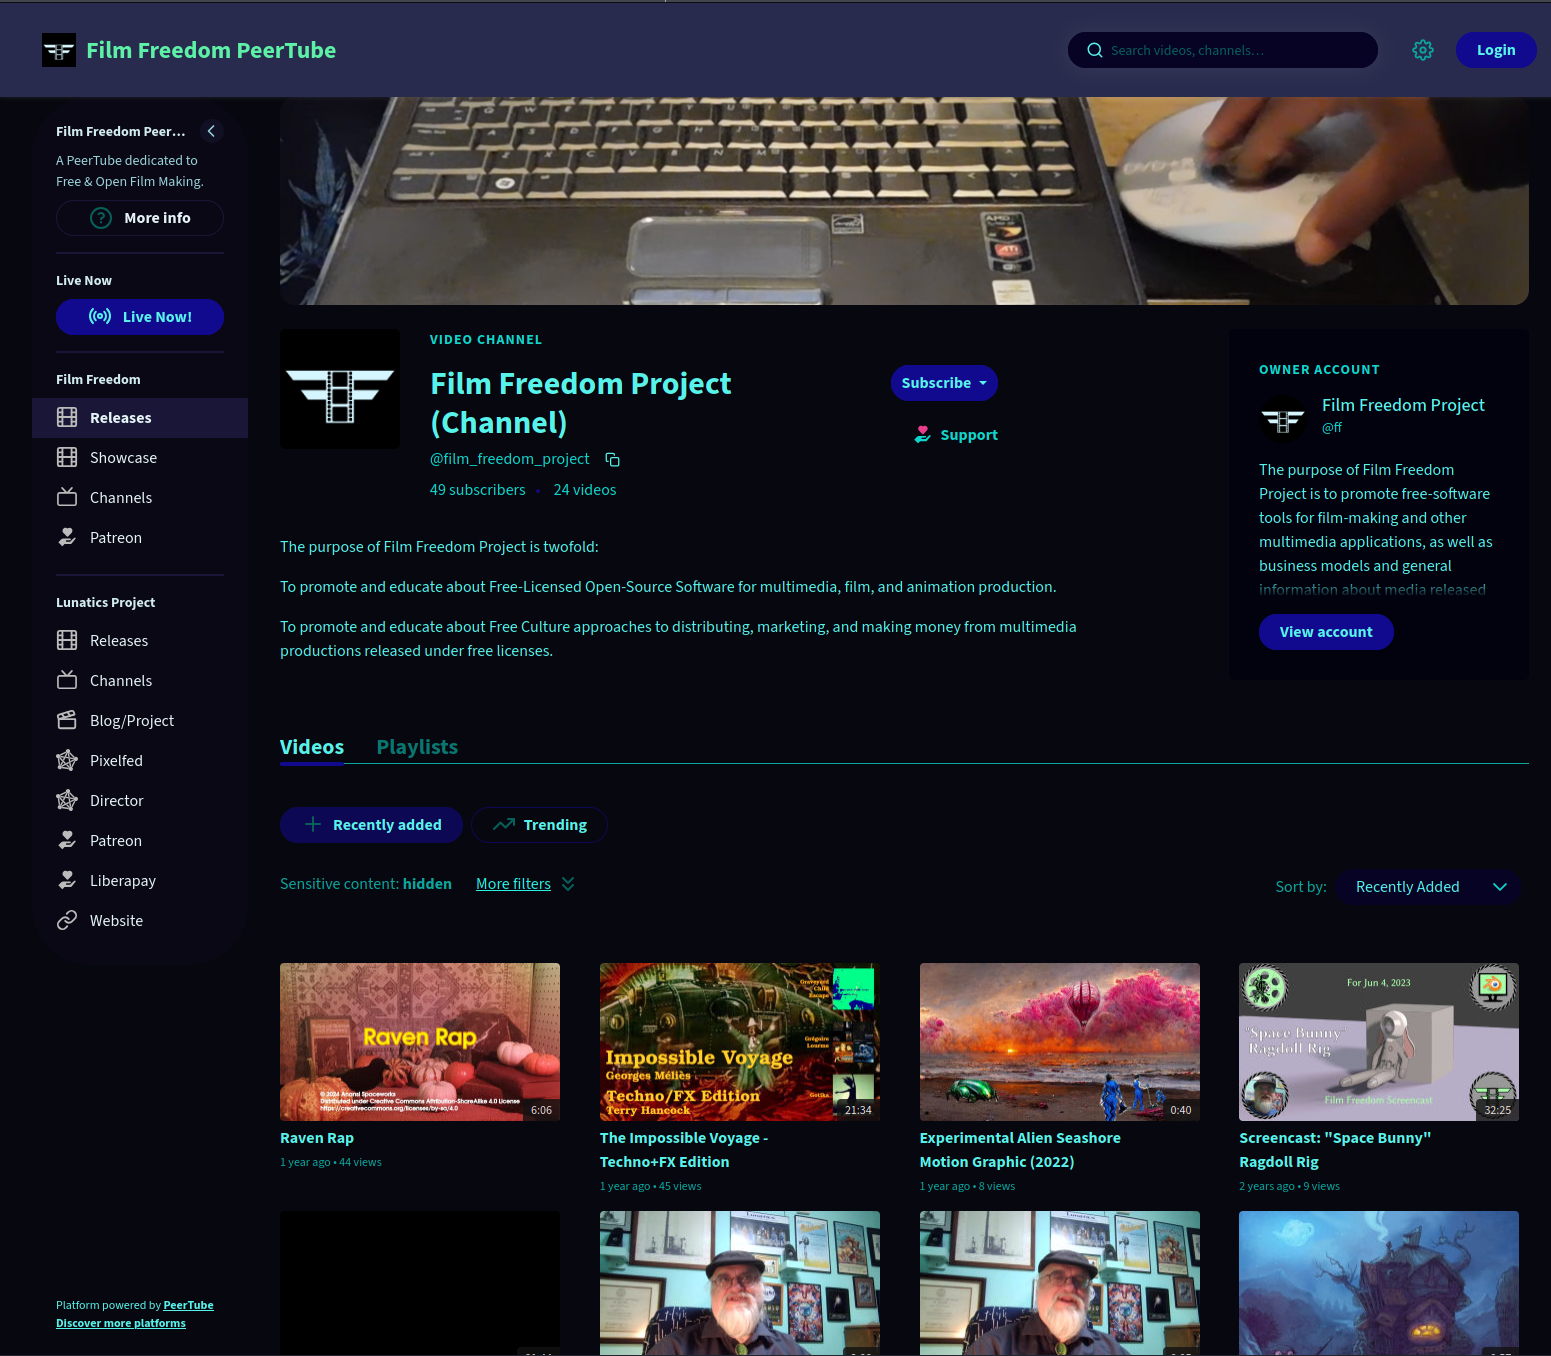1551x1356 pixels.
Task: Click the settings gear icon in header
Action: click(x=1423, y=50)
